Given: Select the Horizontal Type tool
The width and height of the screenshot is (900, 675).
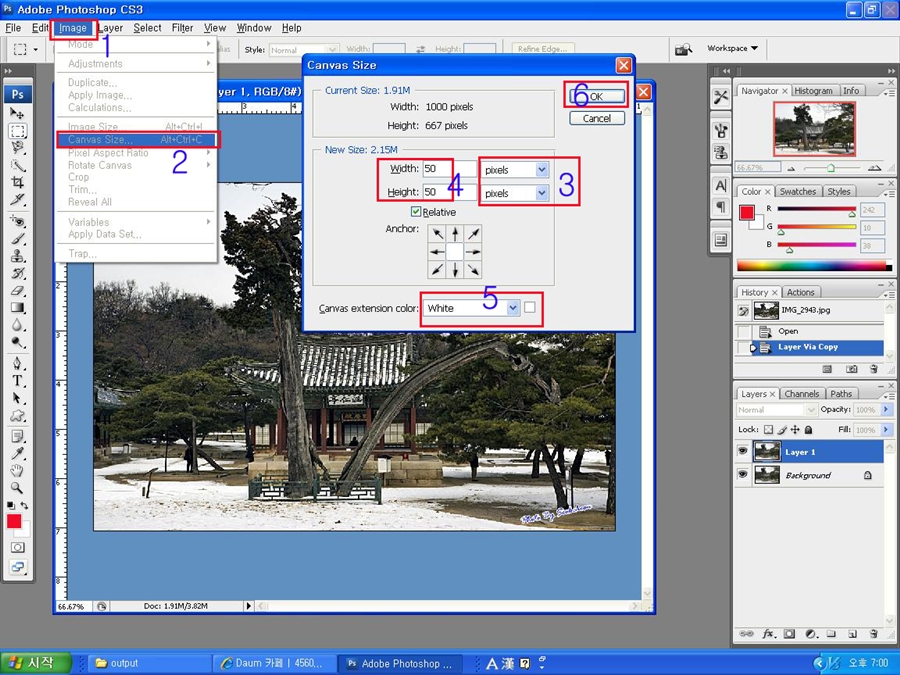Looking at the screenshot, I should tap(17, 381).
